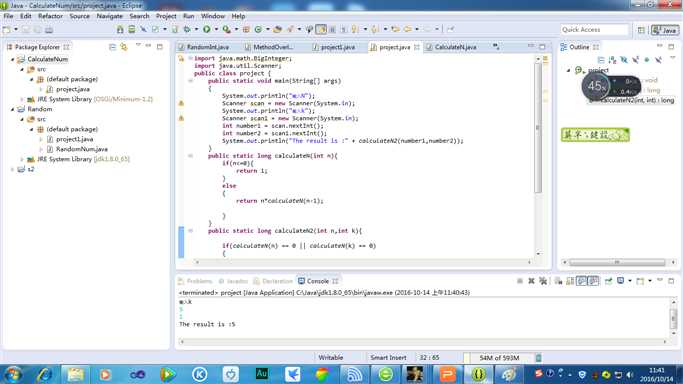Create a new Java class from the toolbar

(258, 30)
